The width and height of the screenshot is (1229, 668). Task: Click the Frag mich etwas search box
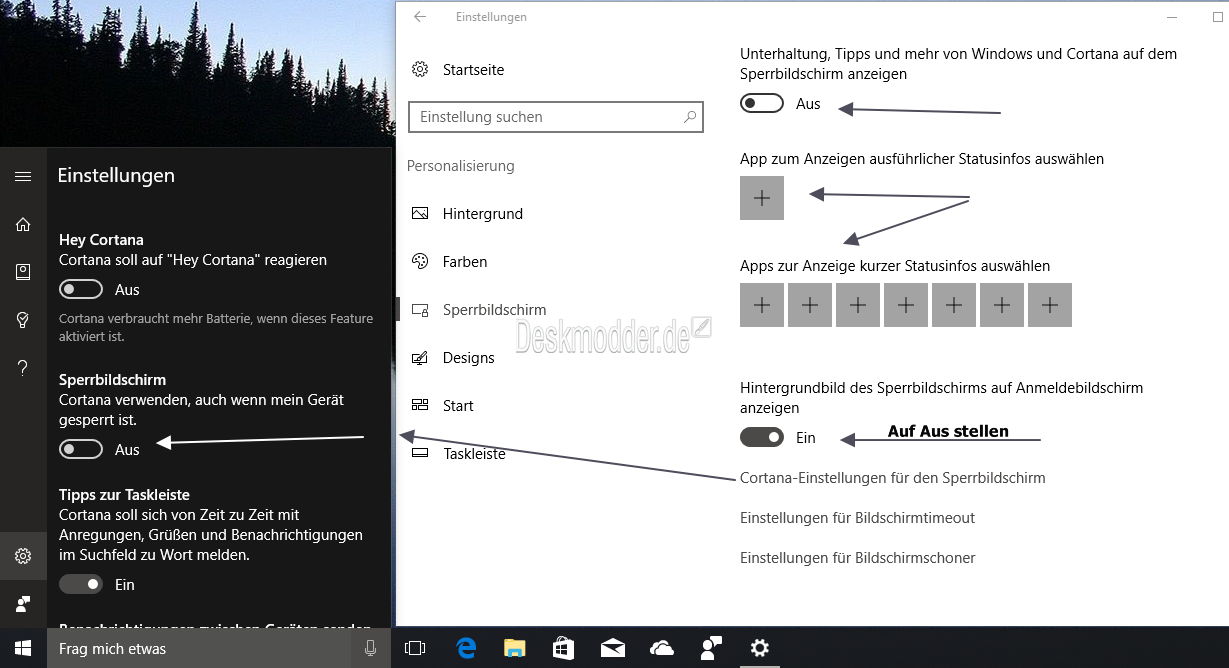point(219,648)
